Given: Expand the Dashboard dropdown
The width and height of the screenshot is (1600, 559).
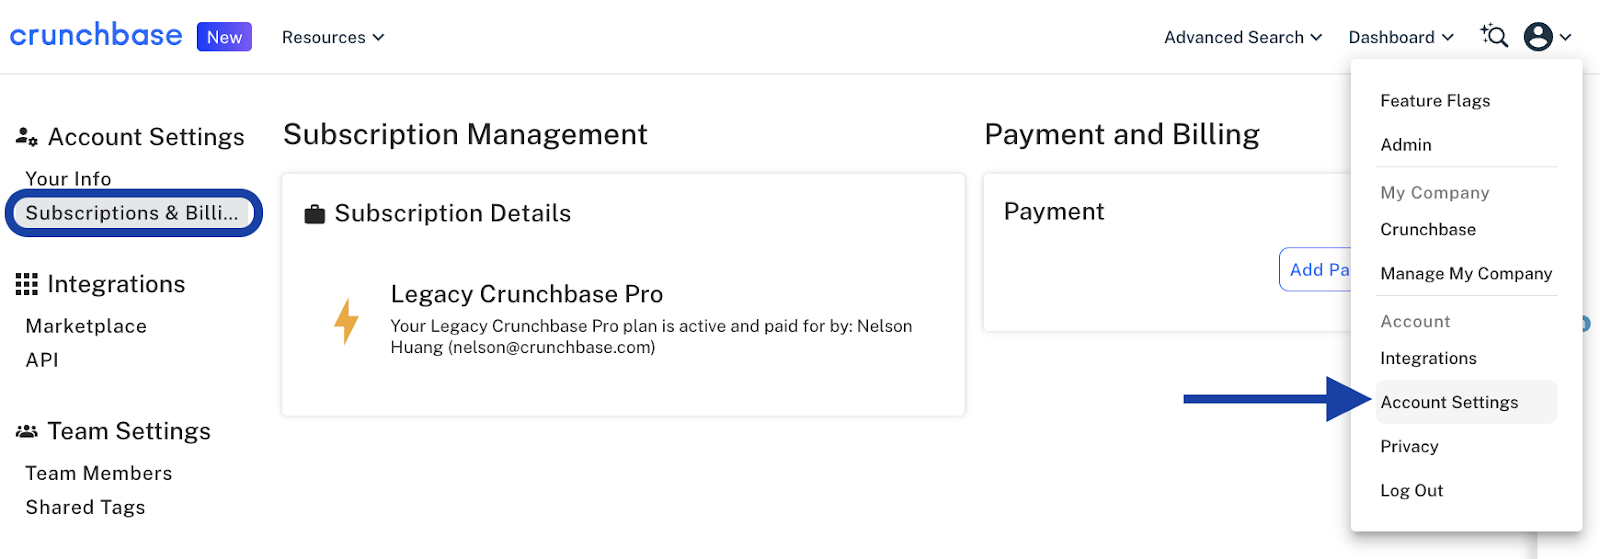Looking at the screenshot, I should pos(1401,37).
